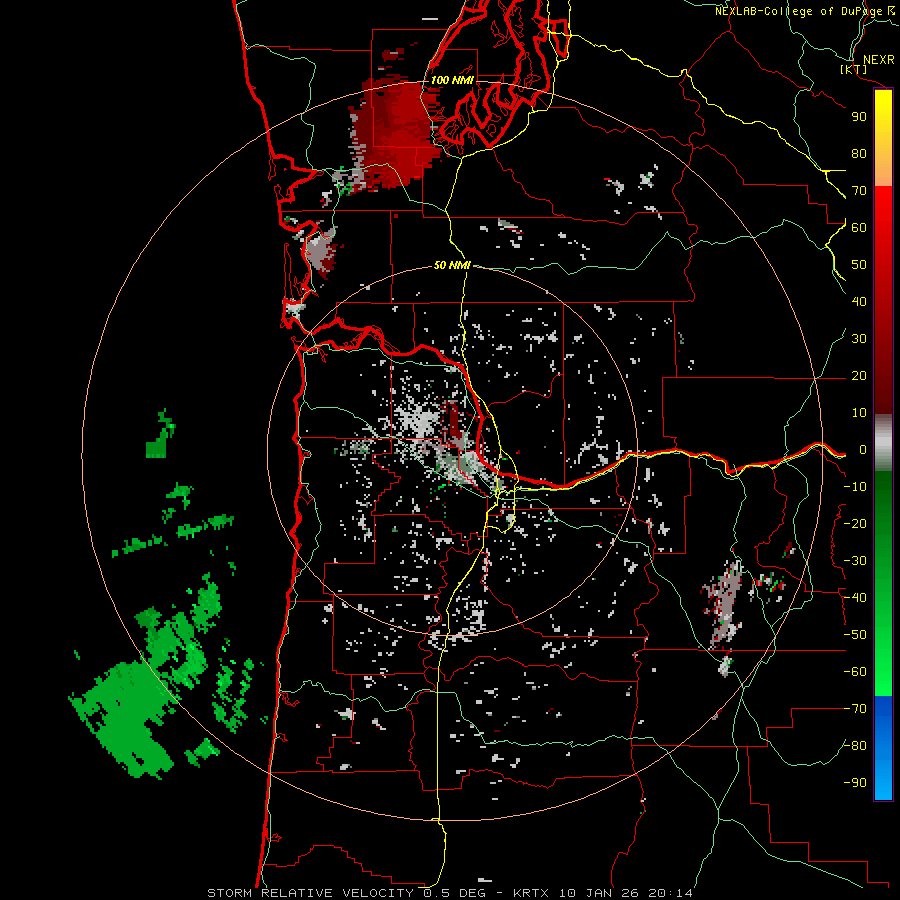Click the 70 value on the velocity scale
Screen dimensions: 900x900
pyautogui.click(x=859, y=191)
